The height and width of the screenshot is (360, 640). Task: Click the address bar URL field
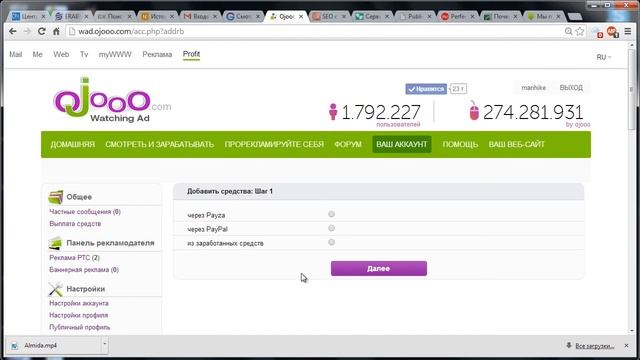314,31
